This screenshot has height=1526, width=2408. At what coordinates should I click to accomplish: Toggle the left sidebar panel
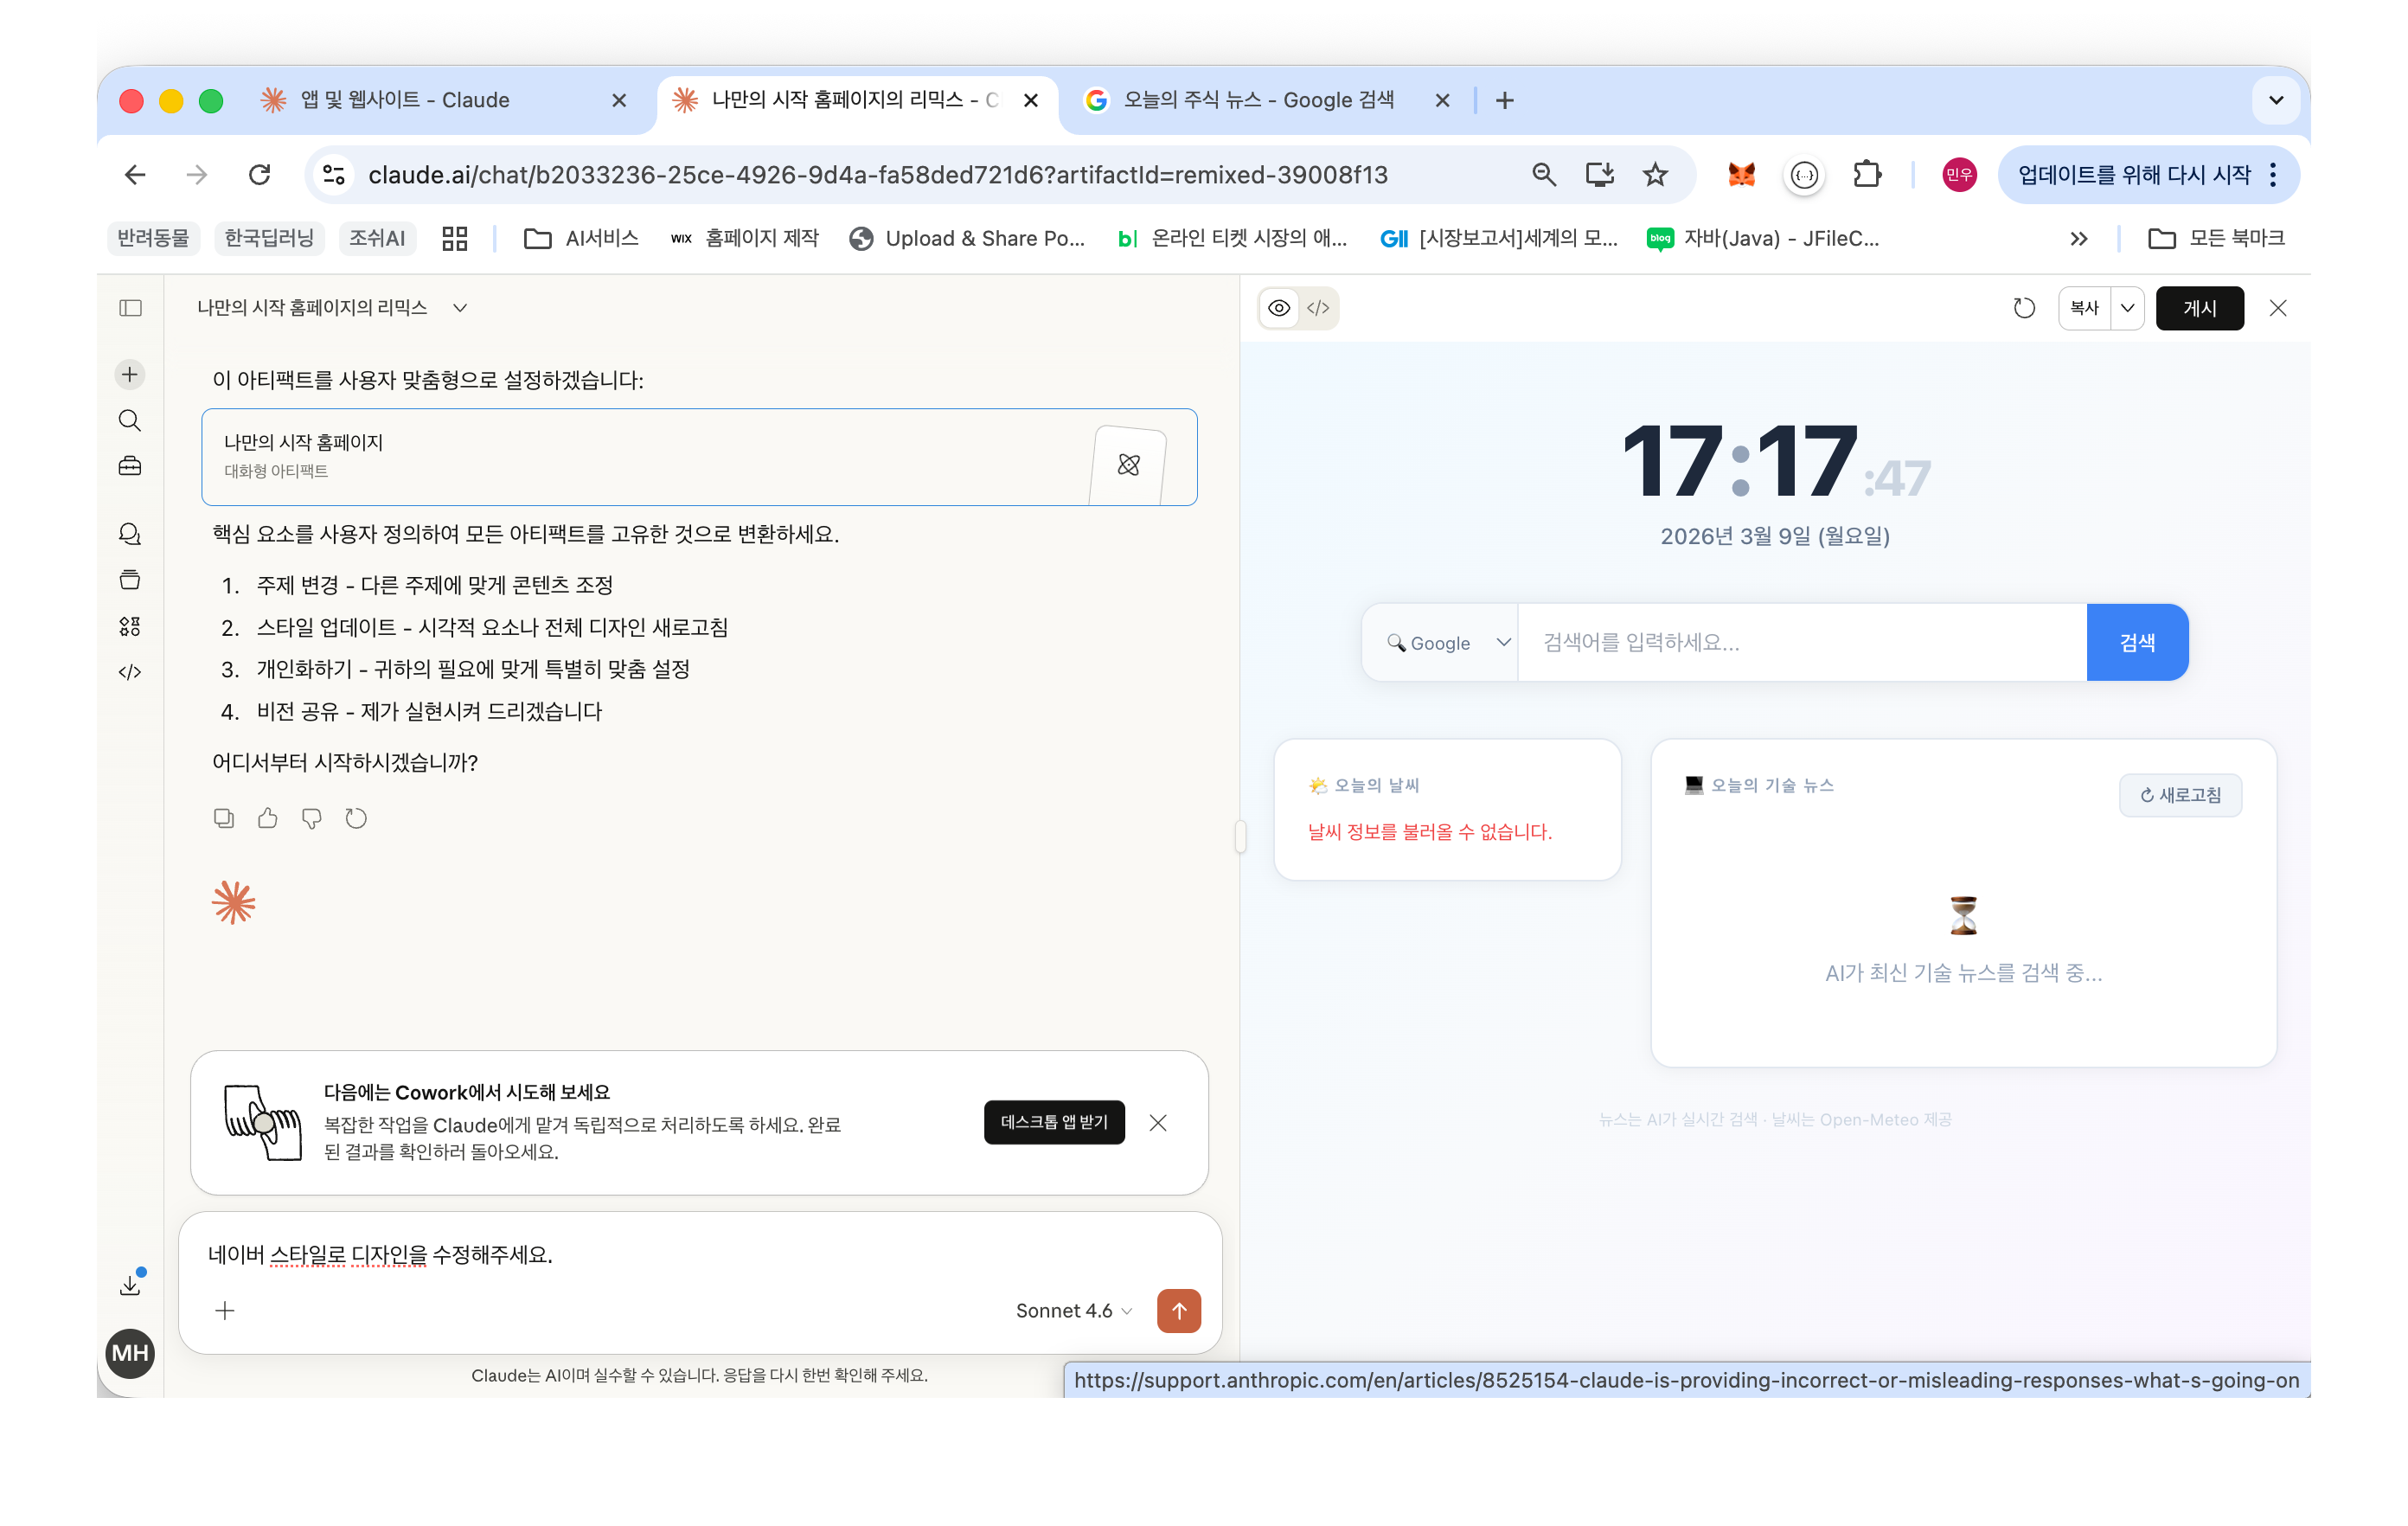tap(130, 308)
